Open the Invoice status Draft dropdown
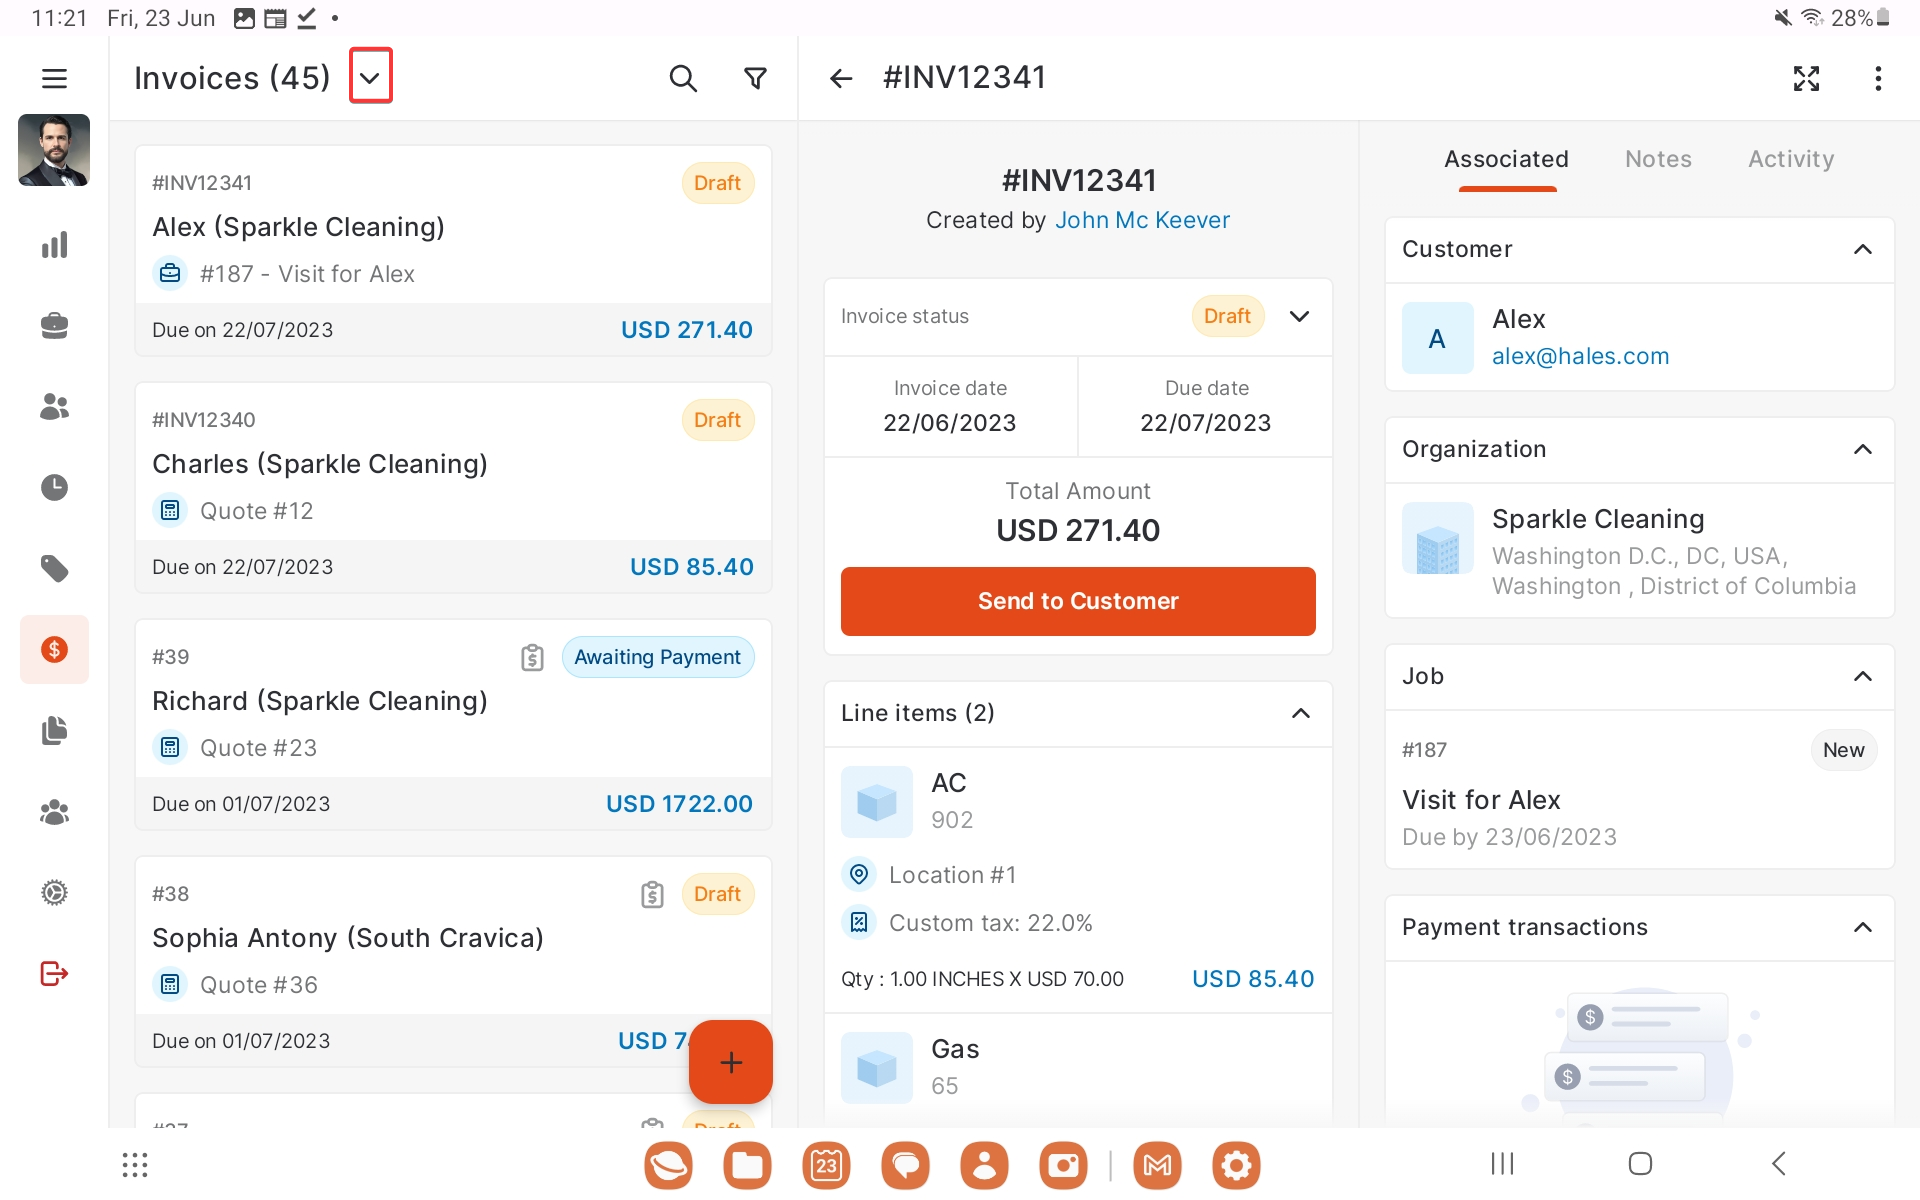Screen dimensions: 1920x1200 click(1299, 316)
